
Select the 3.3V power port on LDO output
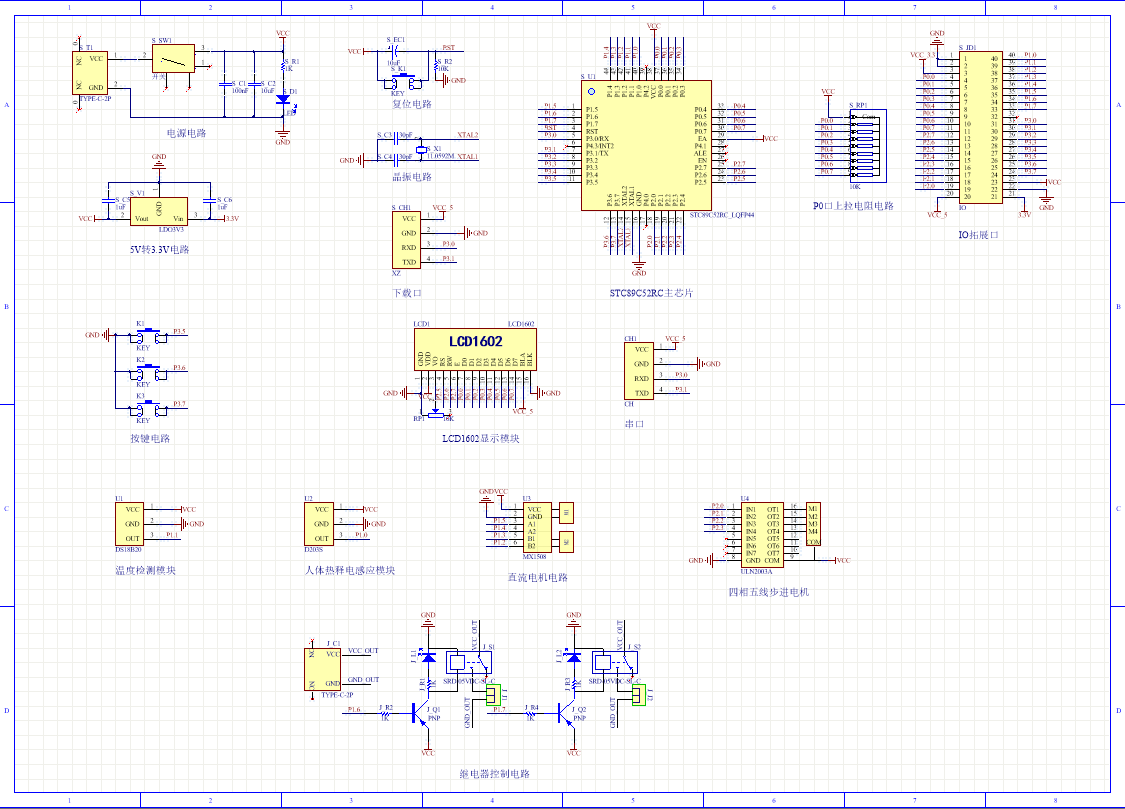231,218
